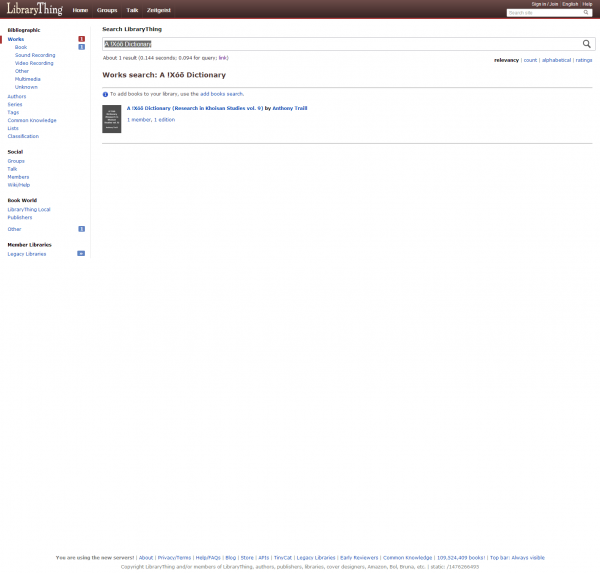
Task: Focus the Search site field
Action: click(x=545, y=13)
